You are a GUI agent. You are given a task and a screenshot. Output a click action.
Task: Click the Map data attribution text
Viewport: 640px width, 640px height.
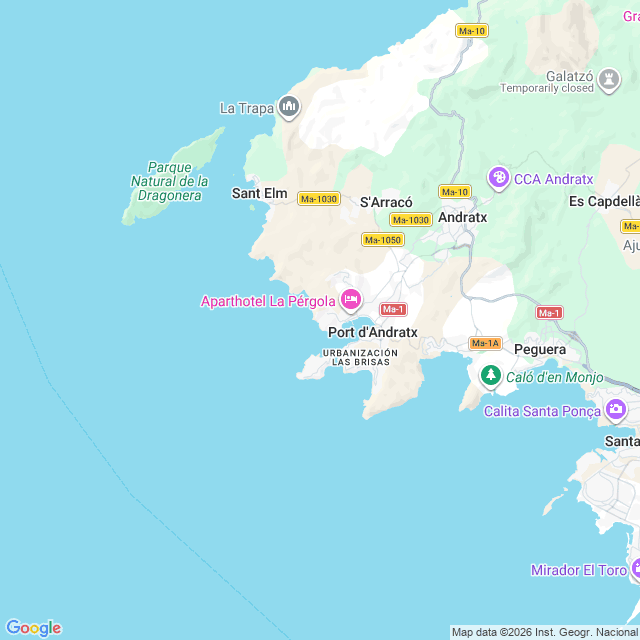click(x=545, y=633)
